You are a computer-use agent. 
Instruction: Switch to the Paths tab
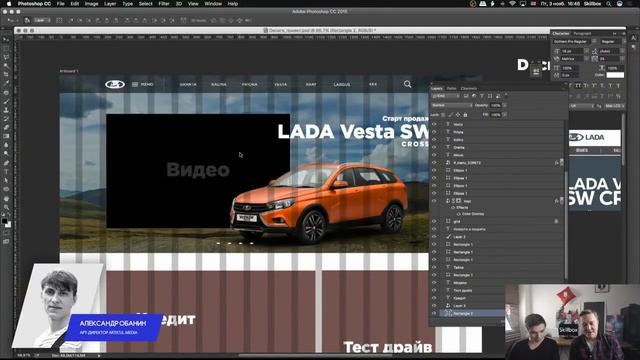point(451,88)
